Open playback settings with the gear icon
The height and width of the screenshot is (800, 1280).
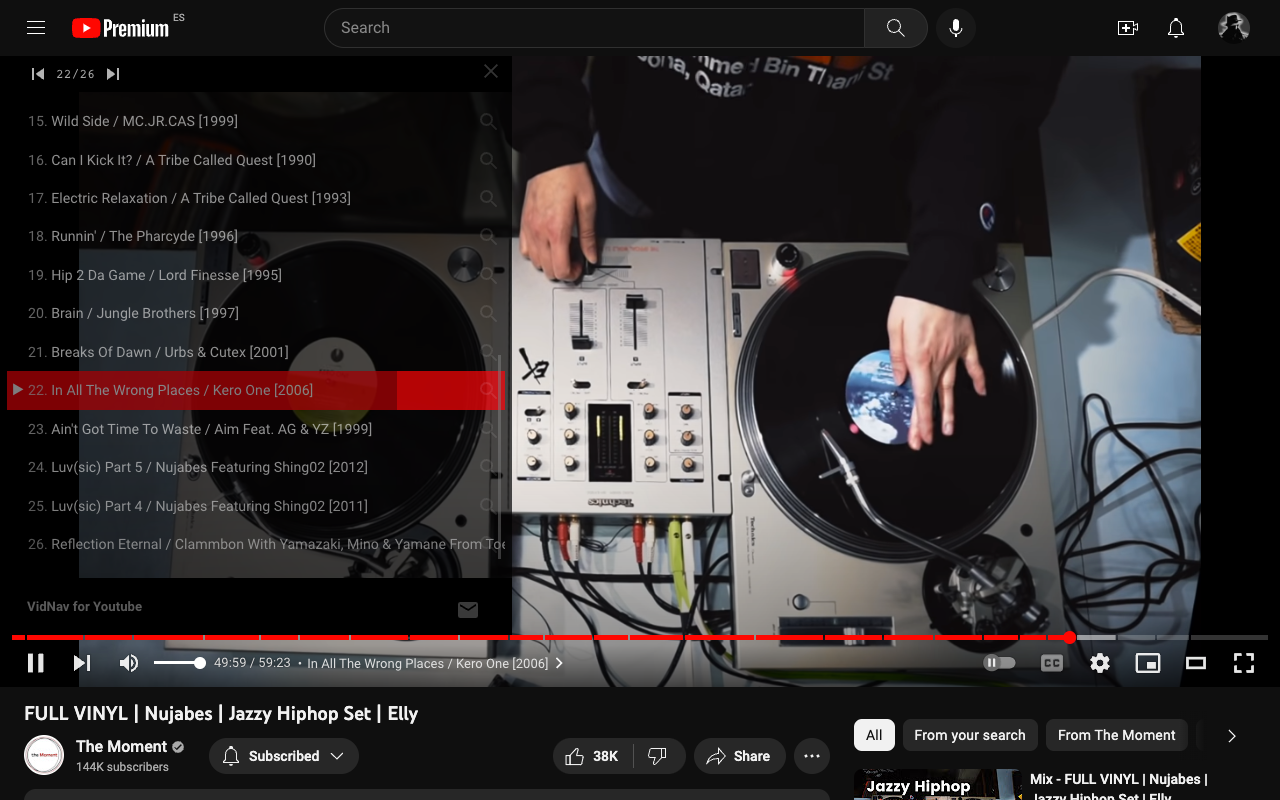coord(1099,662)
